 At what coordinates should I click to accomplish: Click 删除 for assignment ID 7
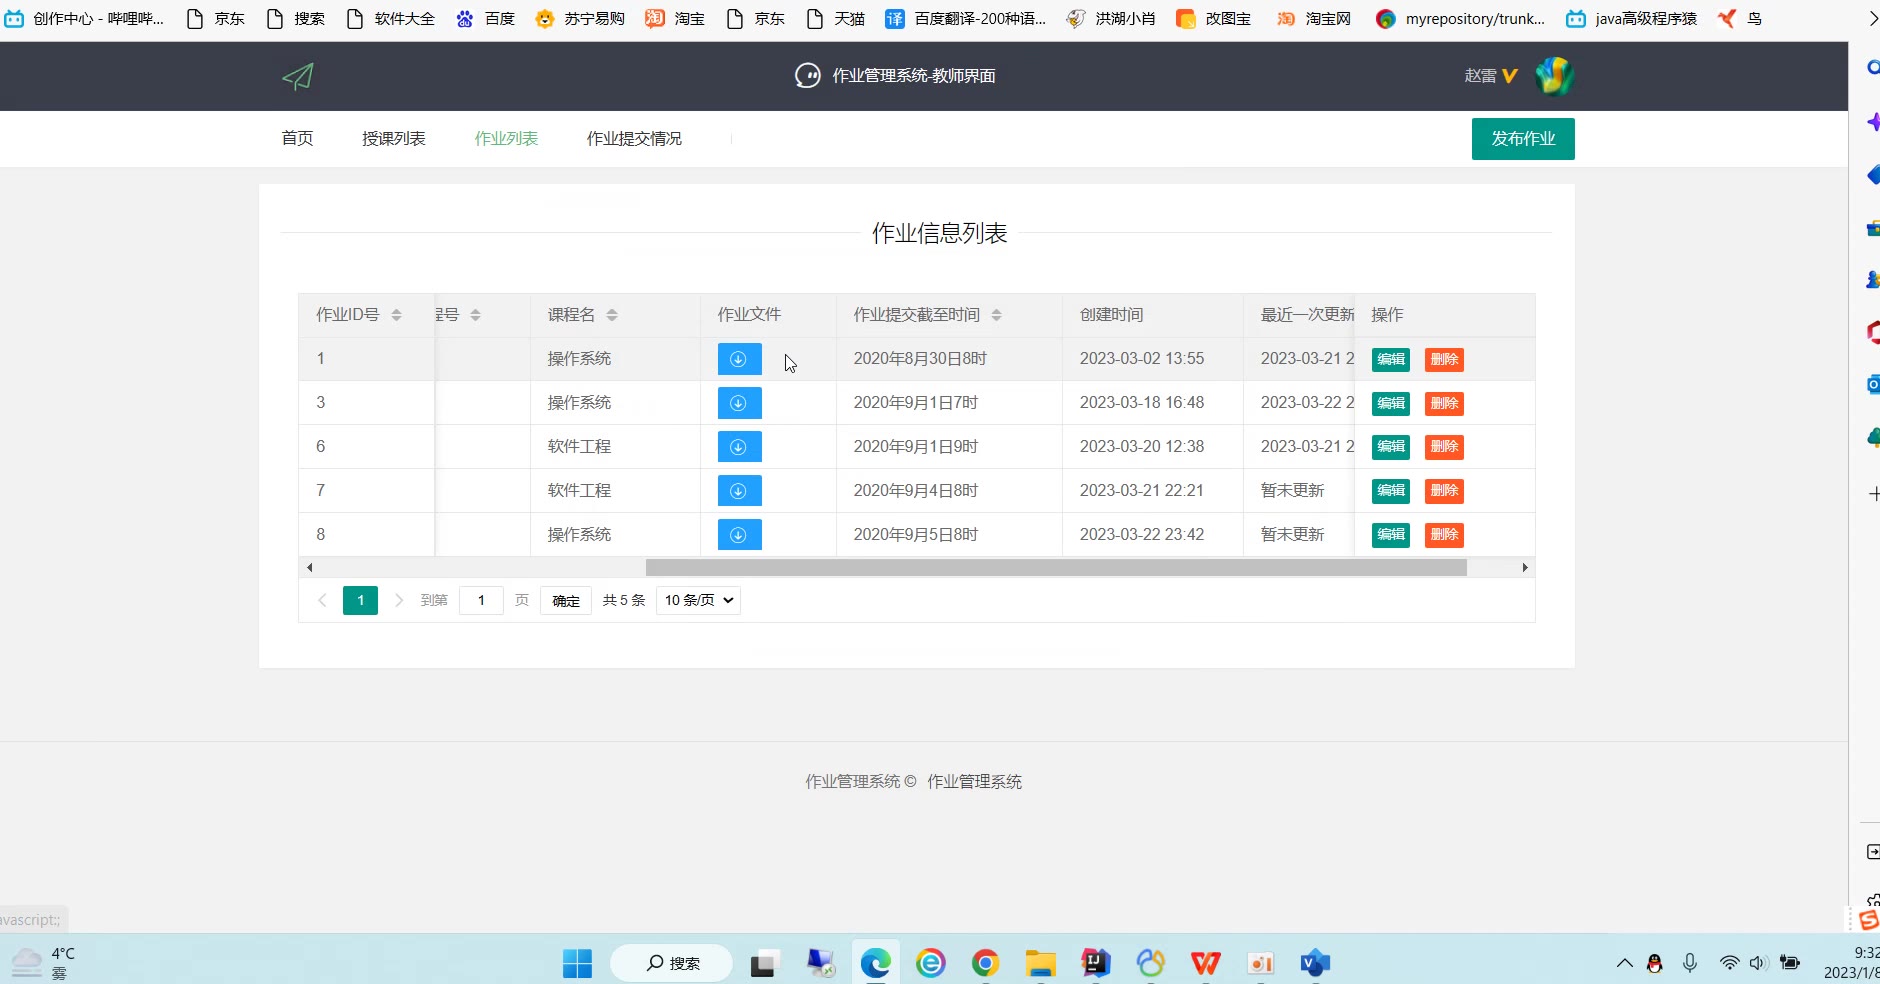1443,491
